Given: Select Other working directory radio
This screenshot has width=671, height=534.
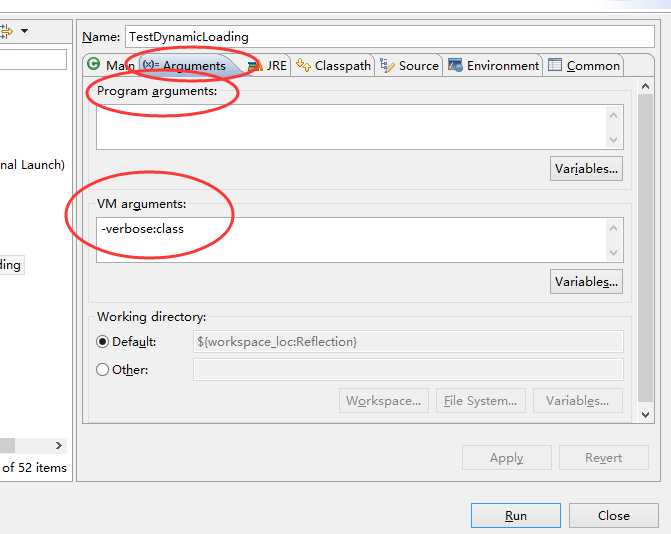Looking at the screenshot, I should coord(103,370).
